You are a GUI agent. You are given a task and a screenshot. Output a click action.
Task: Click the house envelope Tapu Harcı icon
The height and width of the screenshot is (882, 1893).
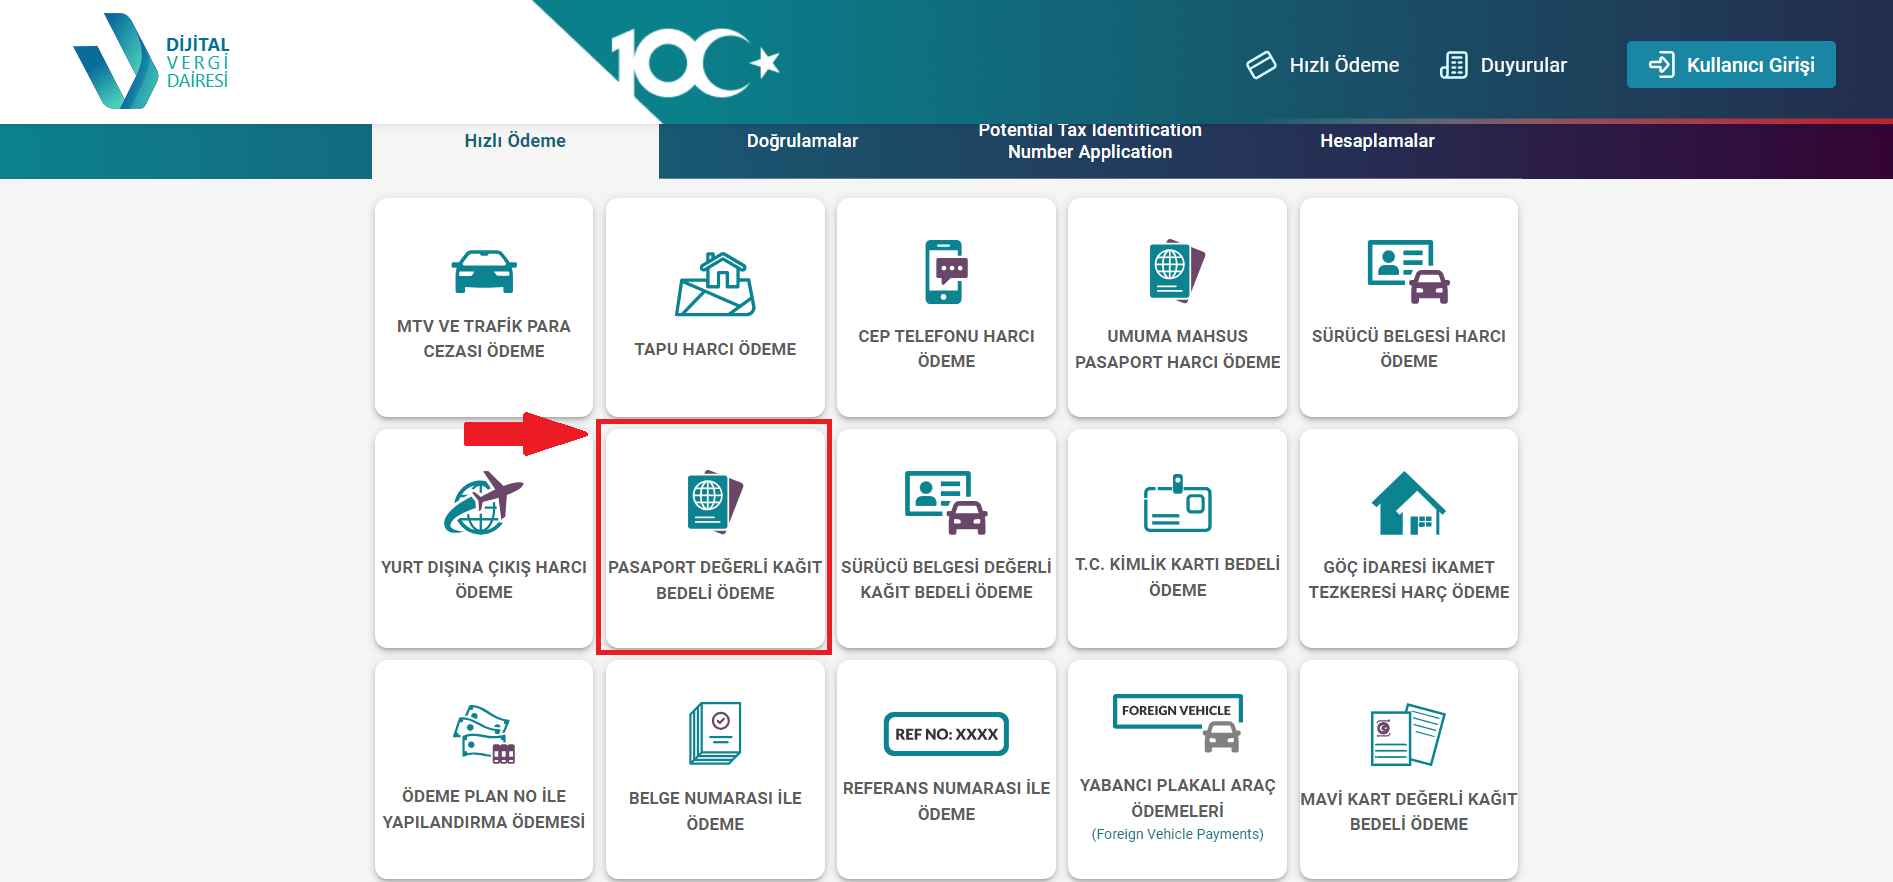pyautogui.click(x=715, y=284)
